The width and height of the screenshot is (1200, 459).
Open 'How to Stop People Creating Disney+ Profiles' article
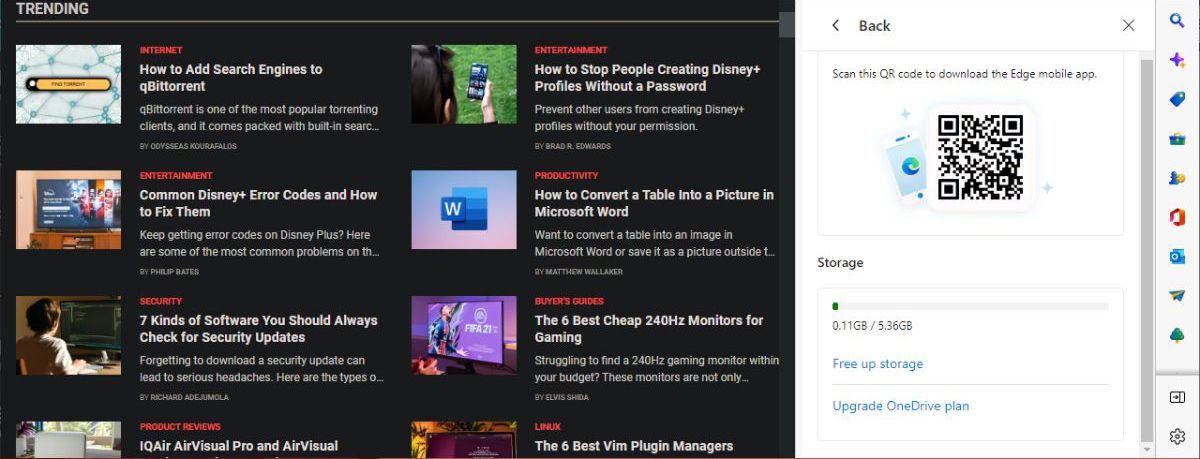point(648,78)
